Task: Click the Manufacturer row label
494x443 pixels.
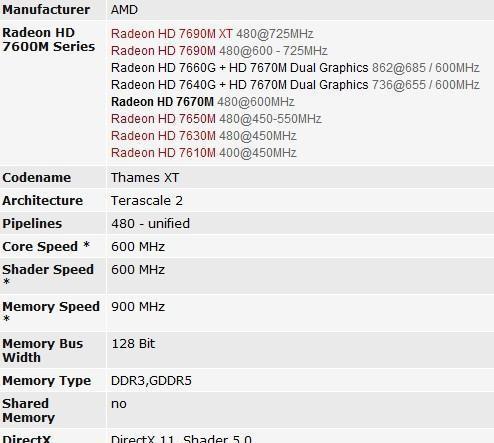Action: (x=46, y=10)
